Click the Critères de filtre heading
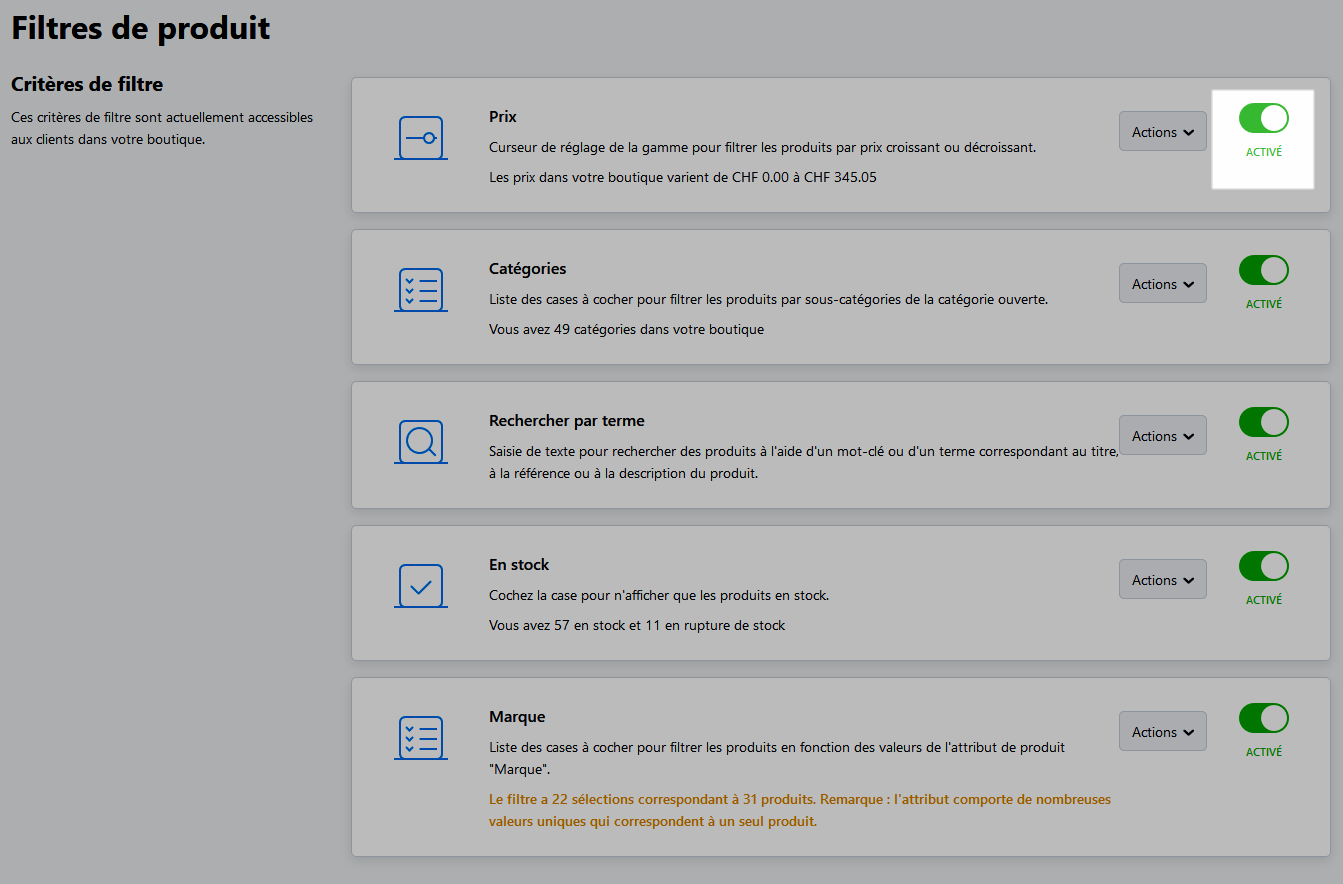The height and width of the screenshot is (884, 1343). coord(87,85)
